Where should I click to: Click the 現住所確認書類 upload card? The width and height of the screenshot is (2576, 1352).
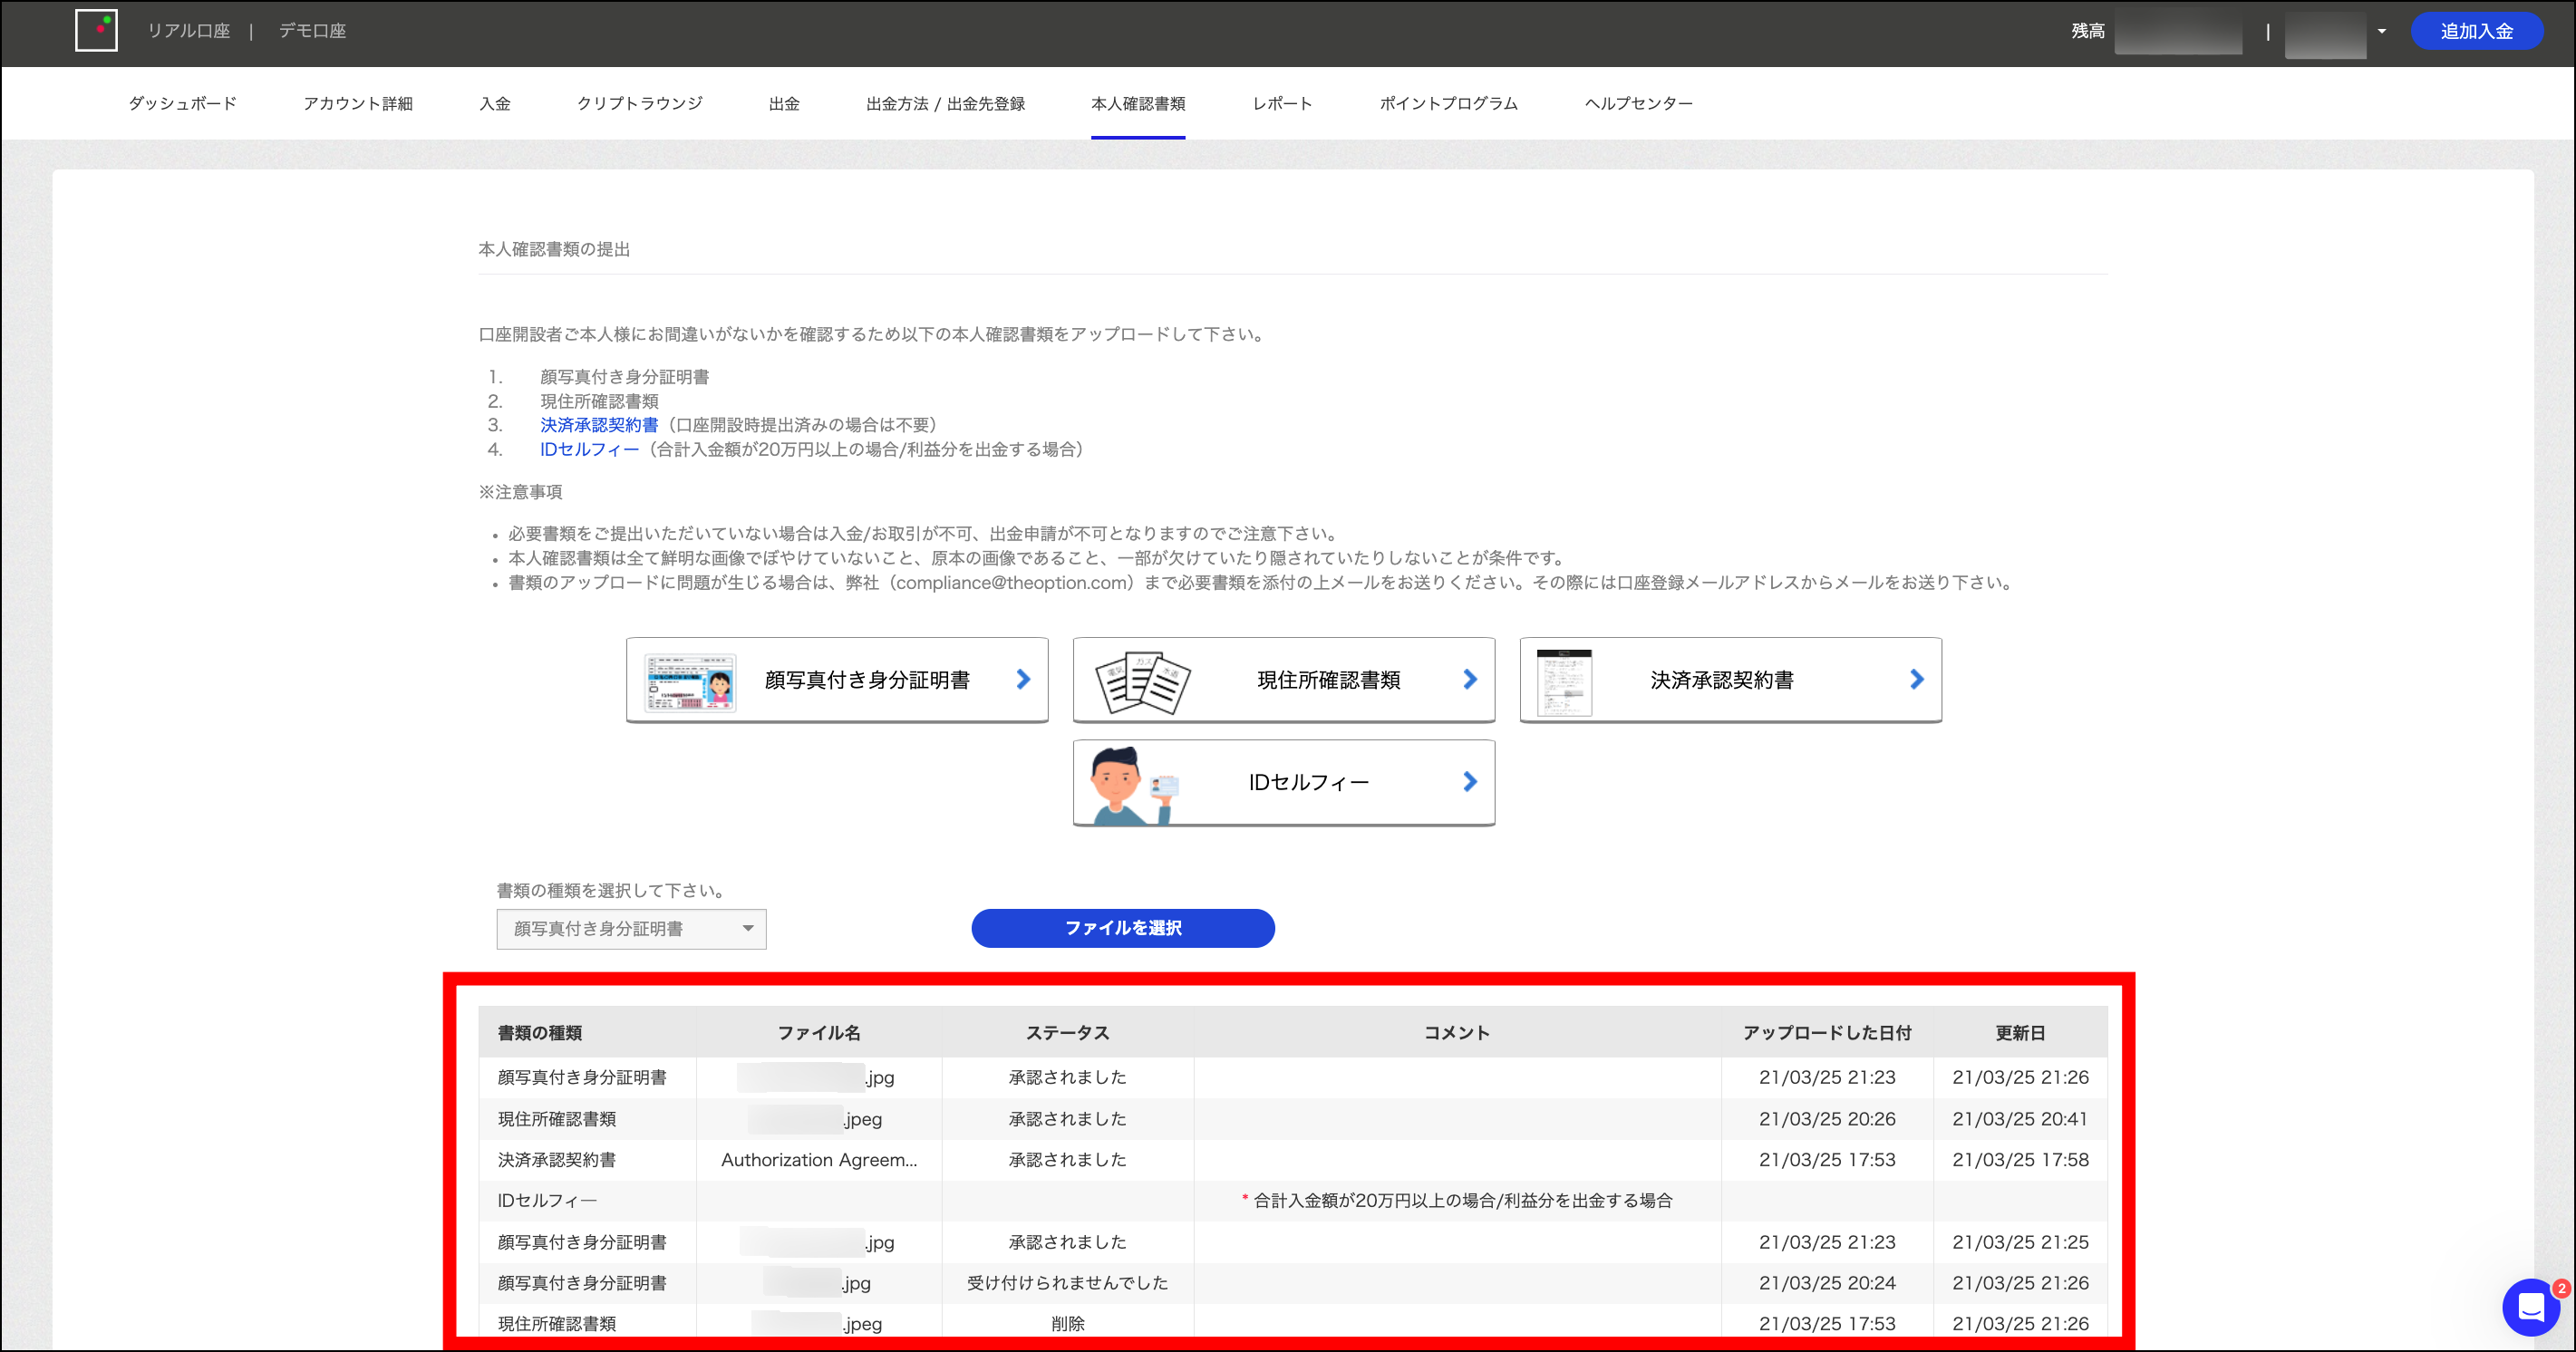click(x=1284, y=680)
